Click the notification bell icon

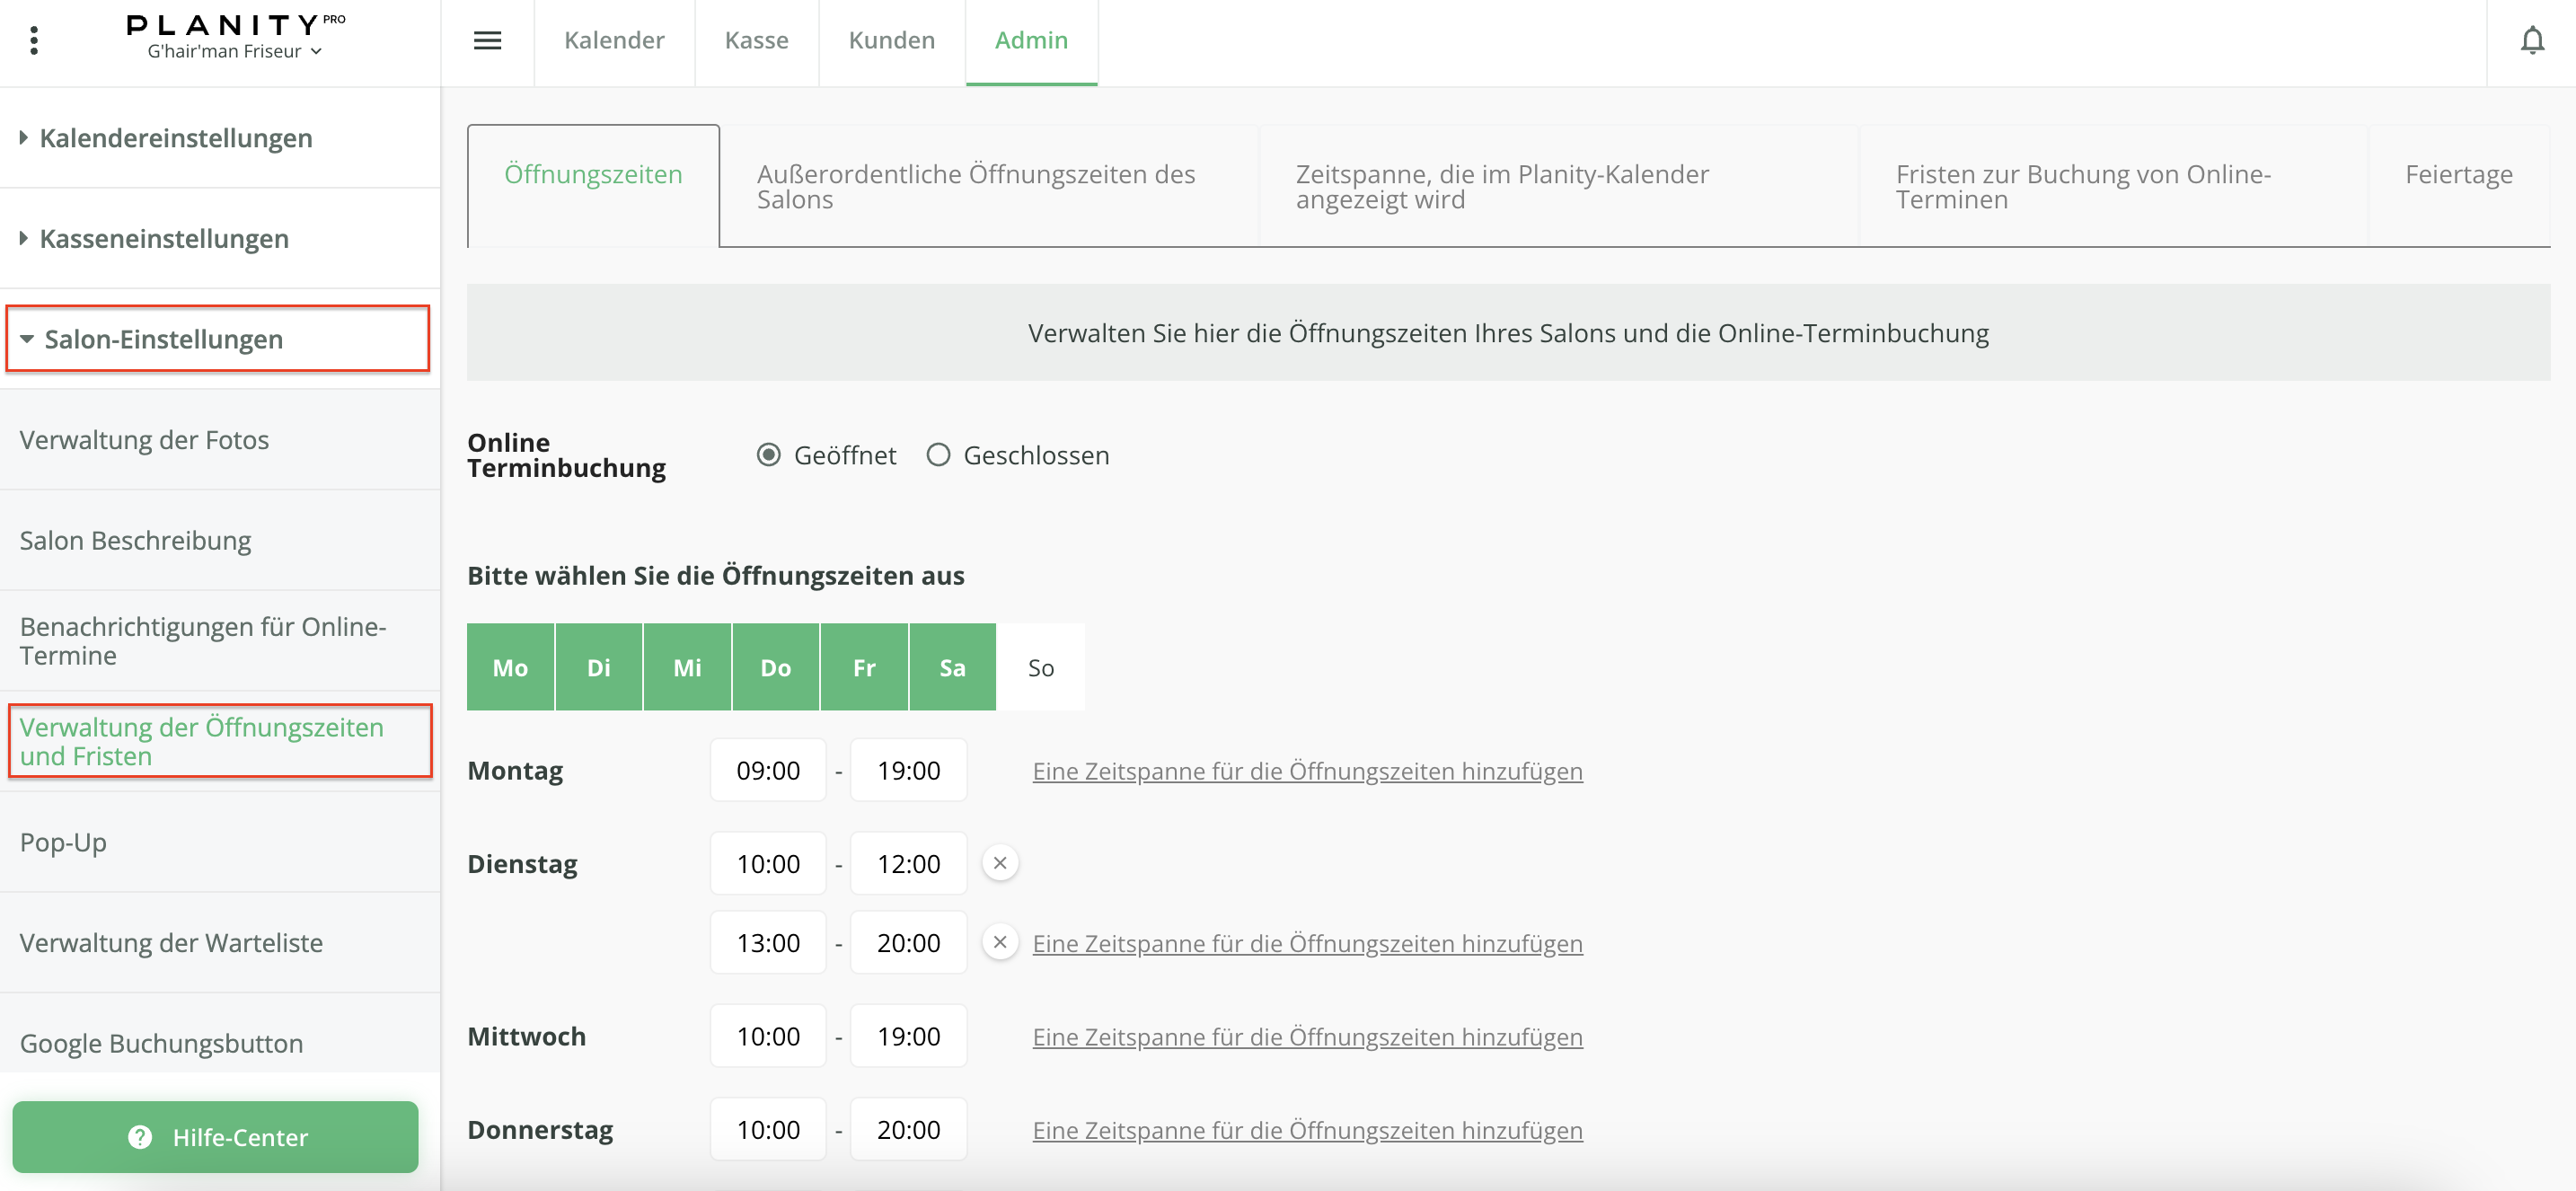tap(2531, 40)
